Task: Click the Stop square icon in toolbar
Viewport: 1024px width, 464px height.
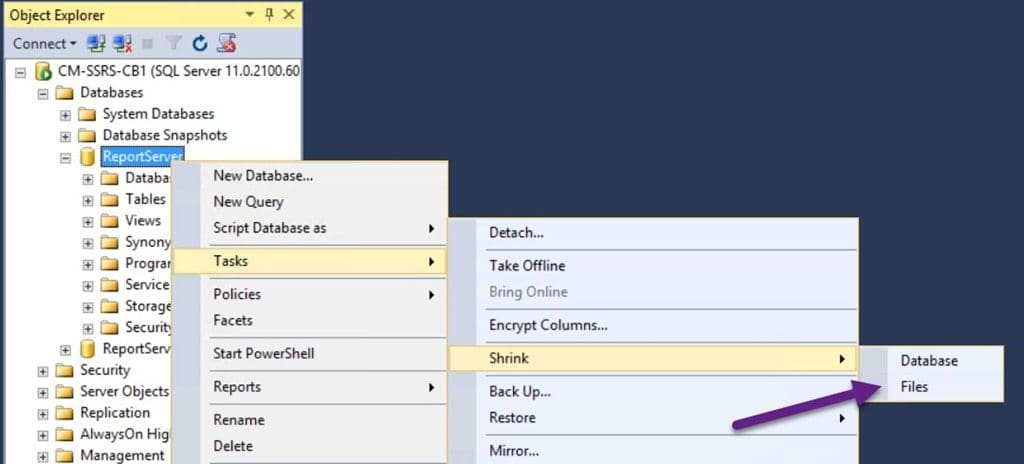Action: click(x=148, y=44)
